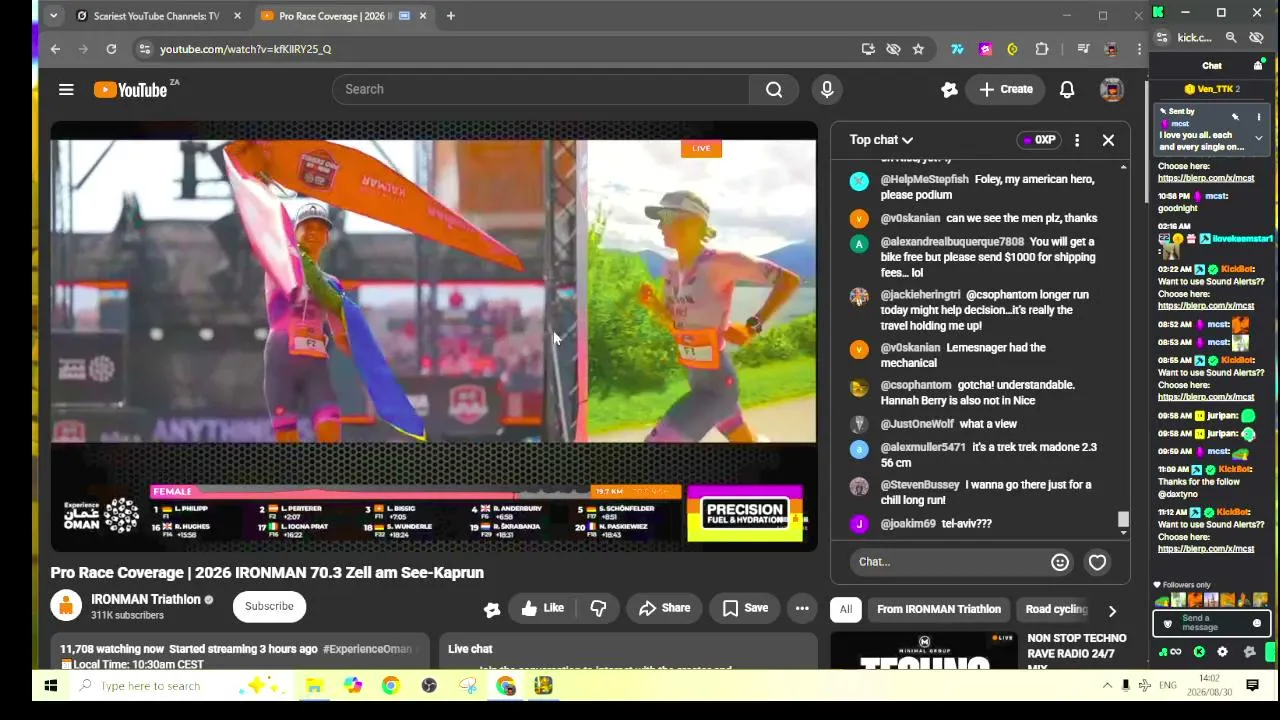Open a new browser tab

coord(451,16)
